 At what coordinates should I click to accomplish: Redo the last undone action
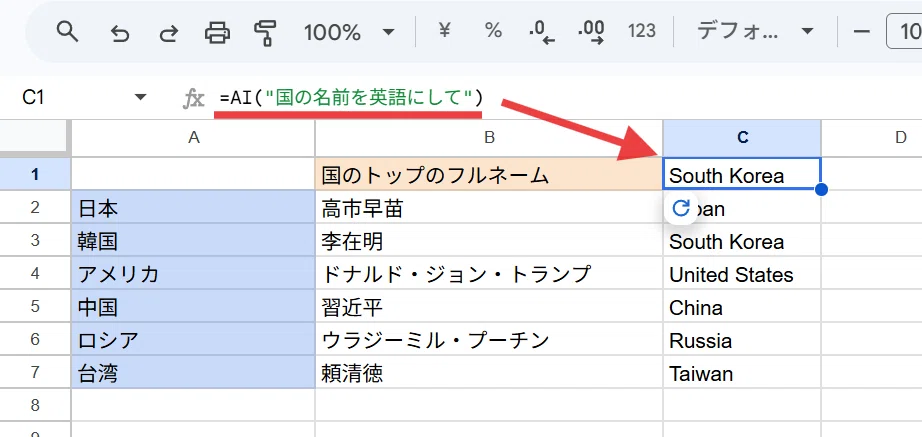pyautogui.click(x=168, y=33)
